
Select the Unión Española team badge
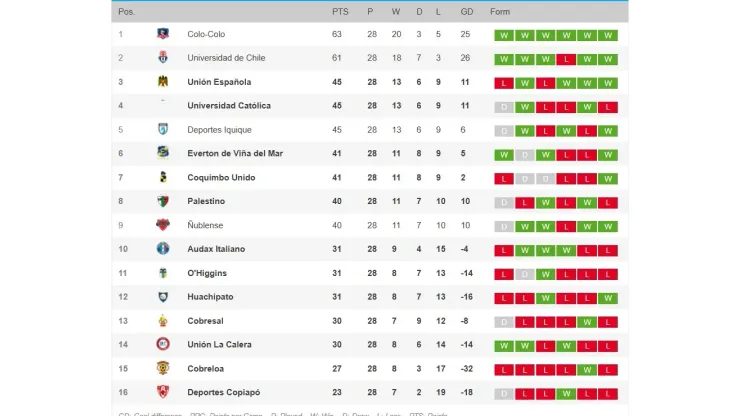coord(163,81)
